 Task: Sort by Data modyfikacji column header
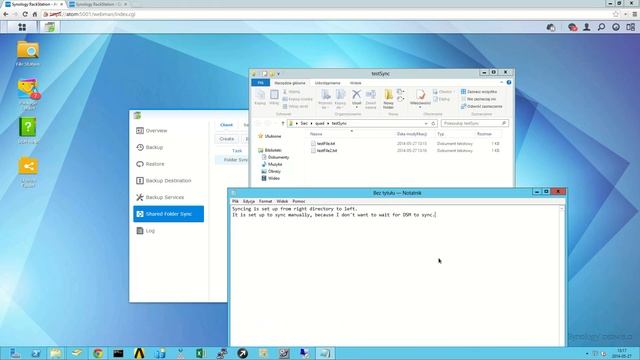point(411,134)
